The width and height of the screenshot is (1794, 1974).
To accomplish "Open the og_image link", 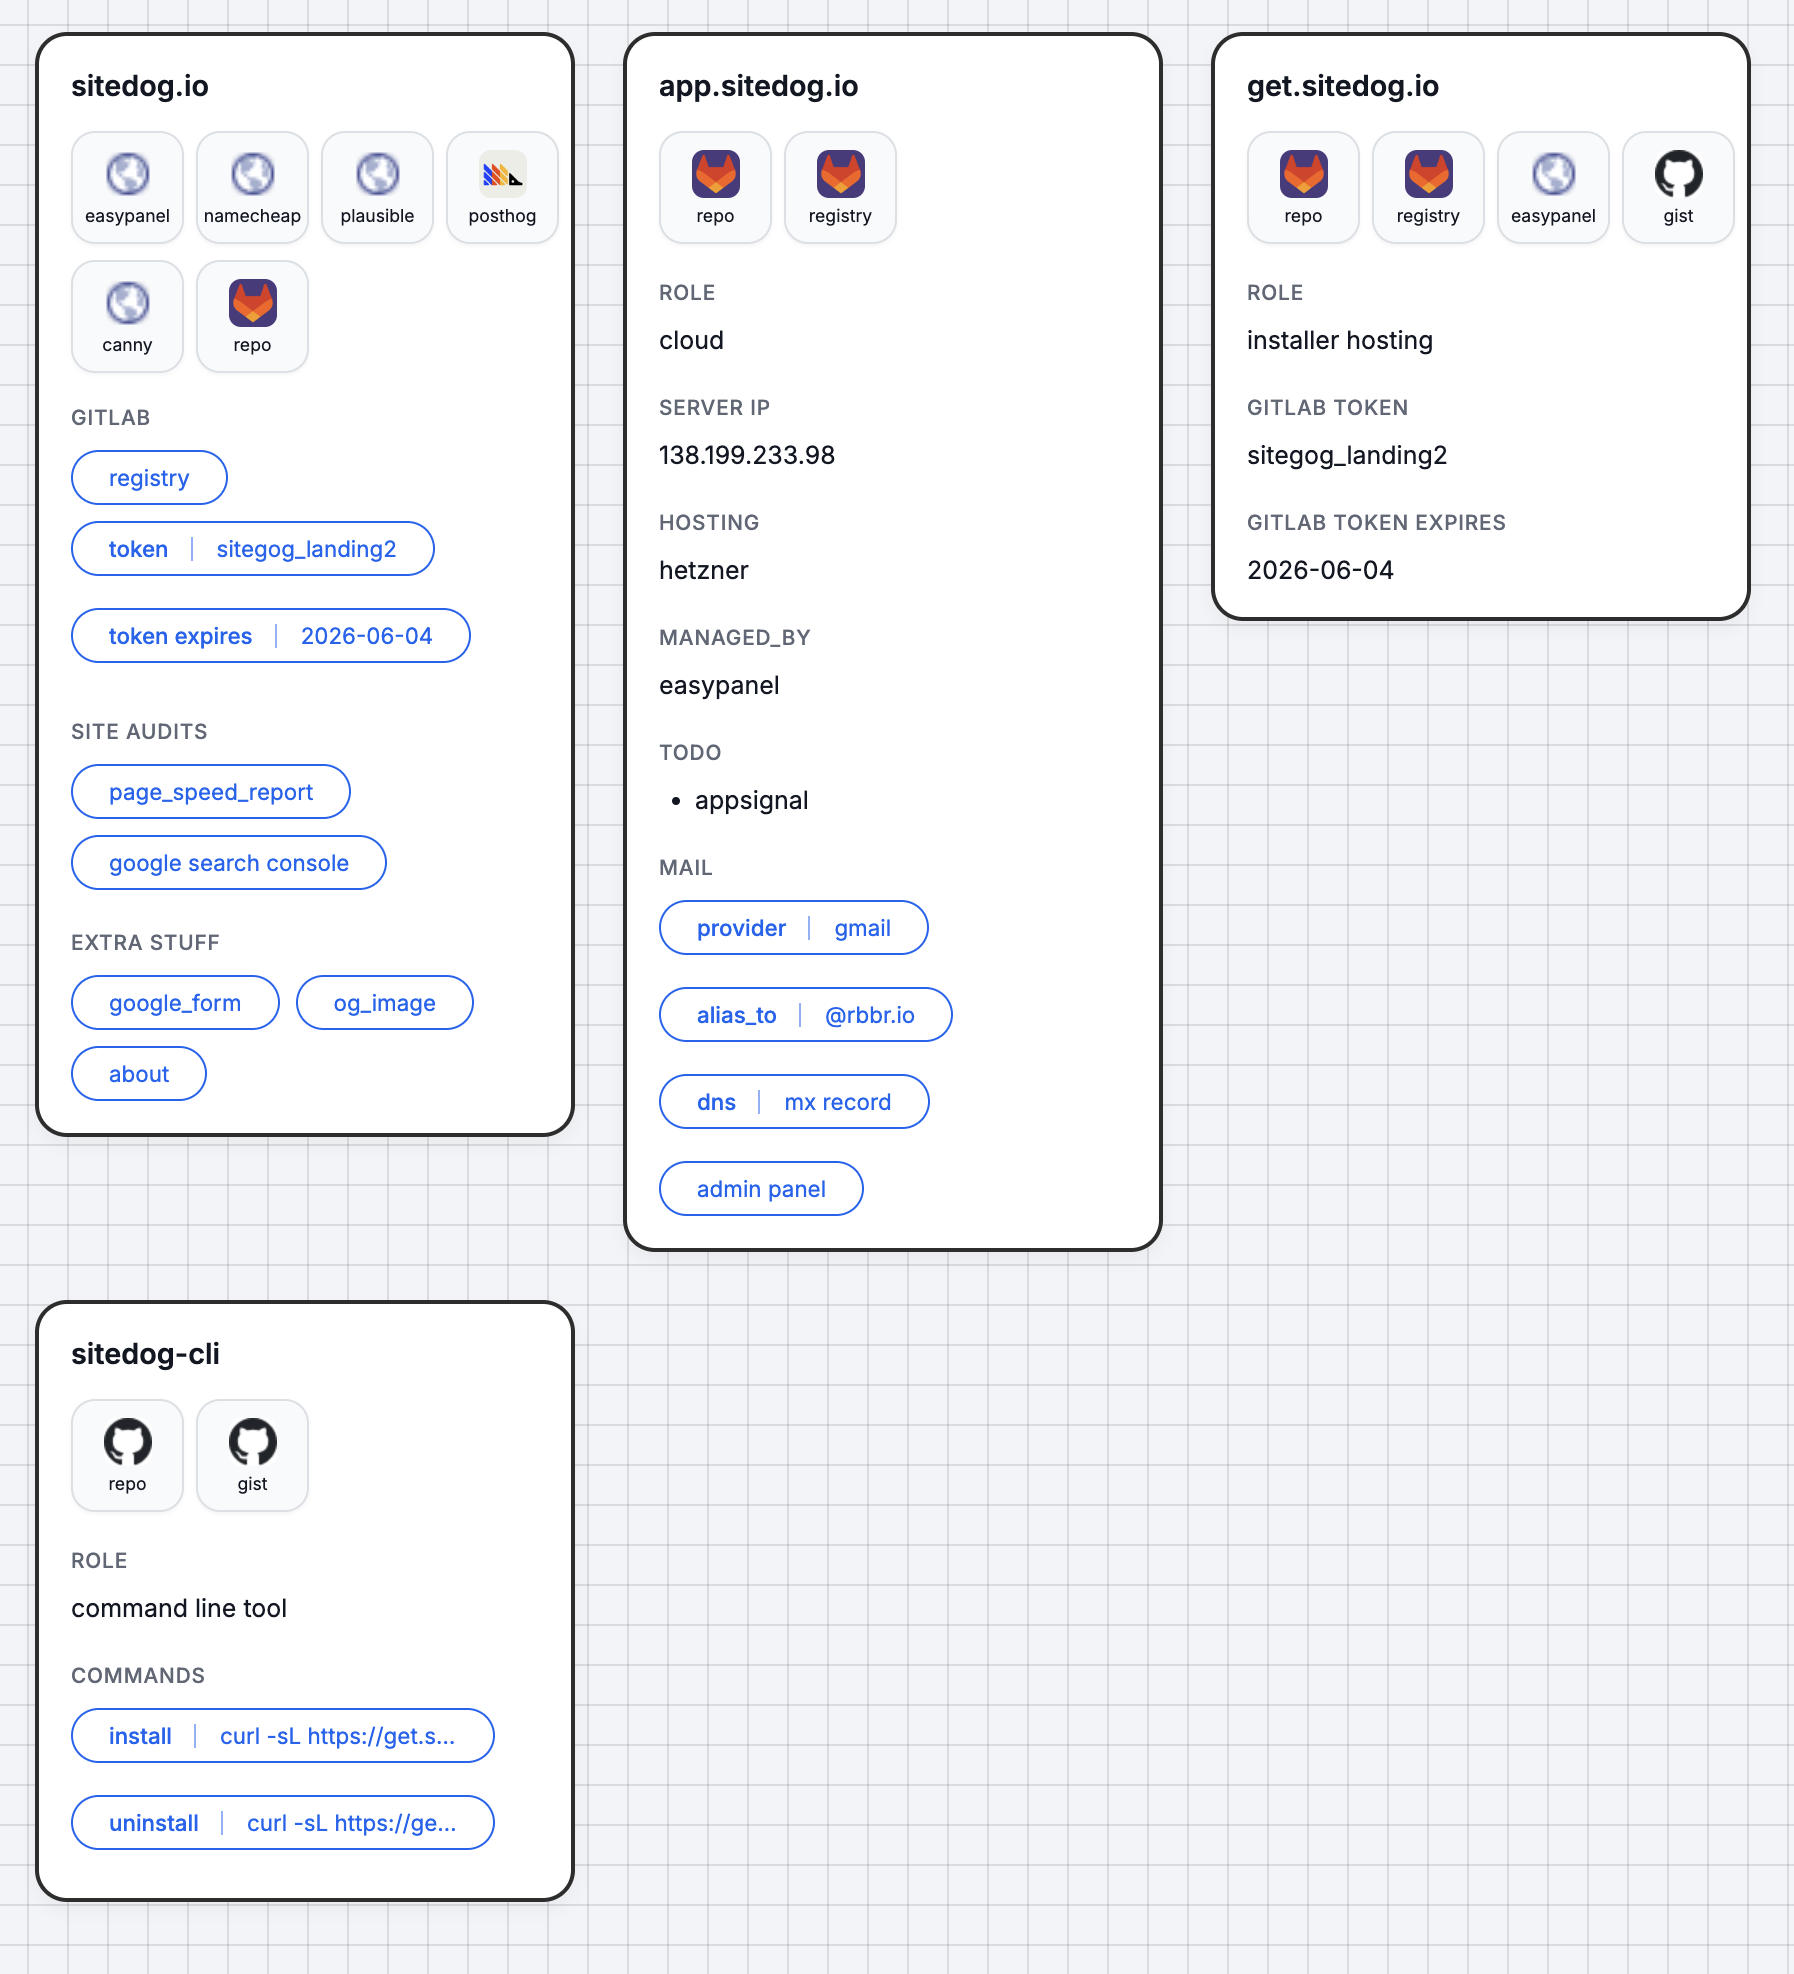I will [385, 1003].
